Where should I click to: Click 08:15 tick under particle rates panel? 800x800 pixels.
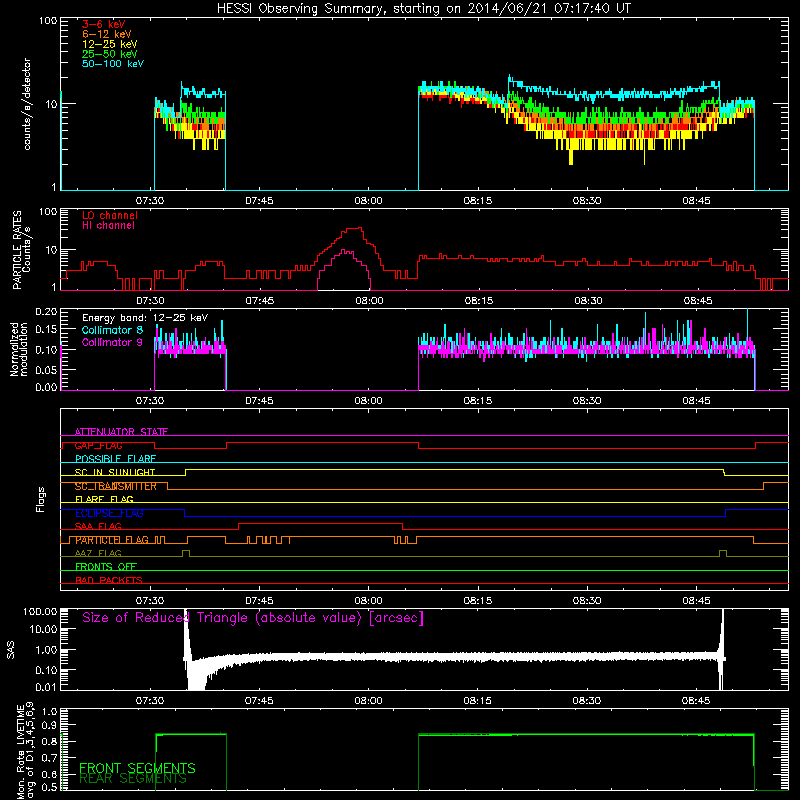point(478,301)
